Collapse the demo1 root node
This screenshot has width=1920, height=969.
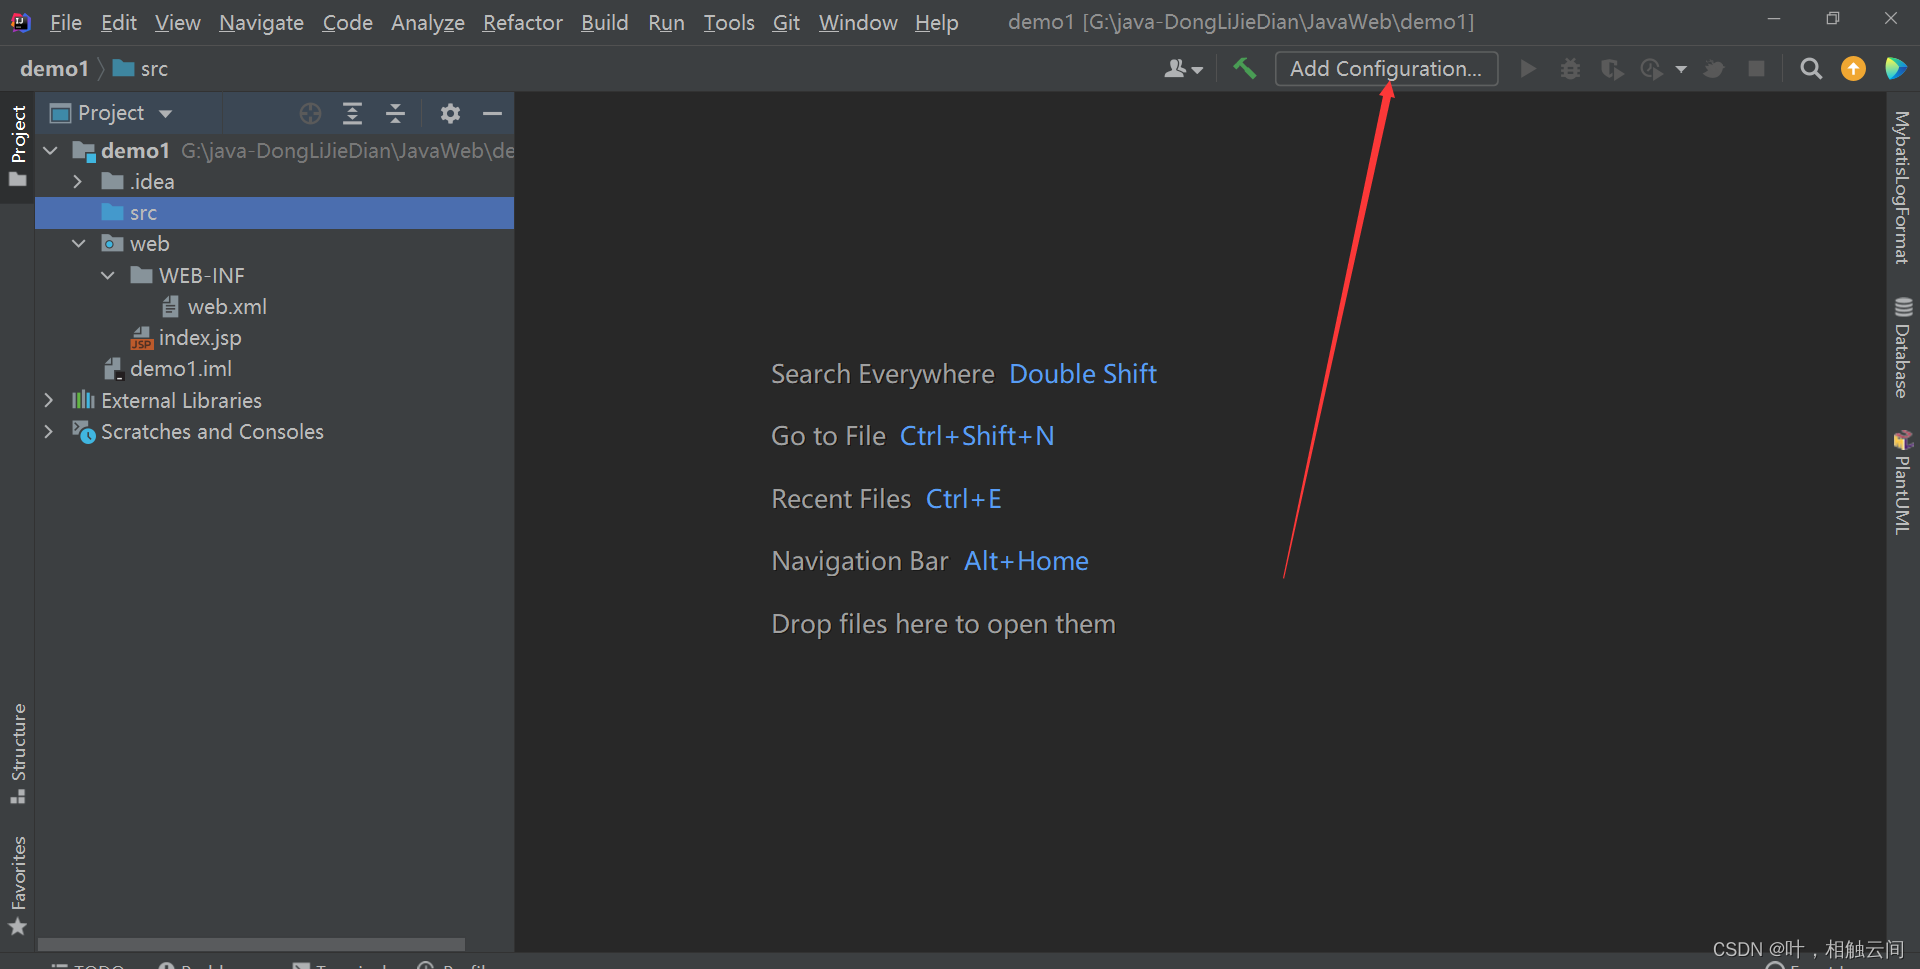coord(50,150)
